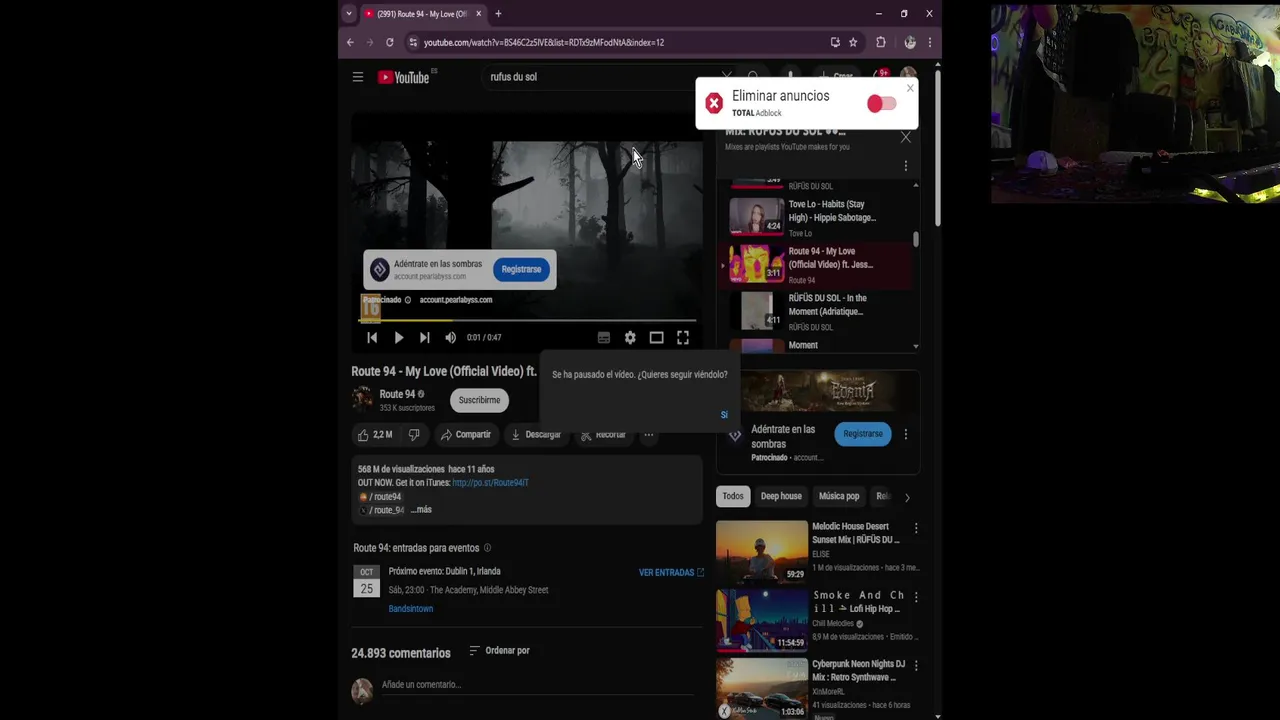Play Tove Lo - Habits from the playlist
The width and height of the screenshot is (1280, 720).
pos(815,217)
